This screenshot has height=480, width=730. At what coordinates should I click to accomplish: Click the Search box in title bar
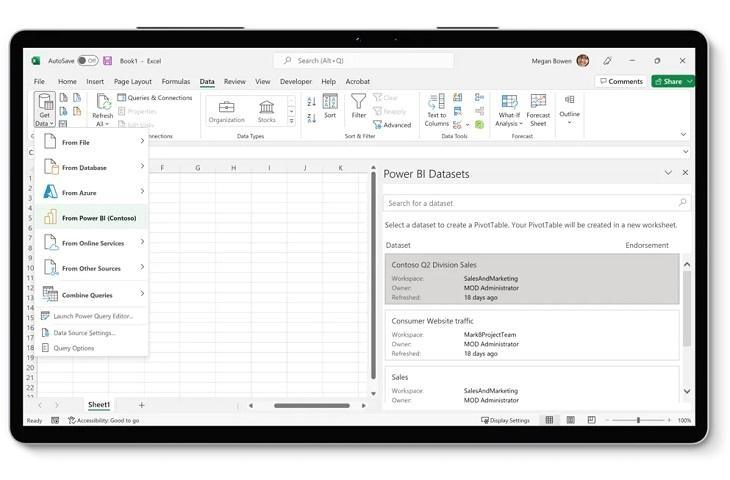tap(363, 61)
